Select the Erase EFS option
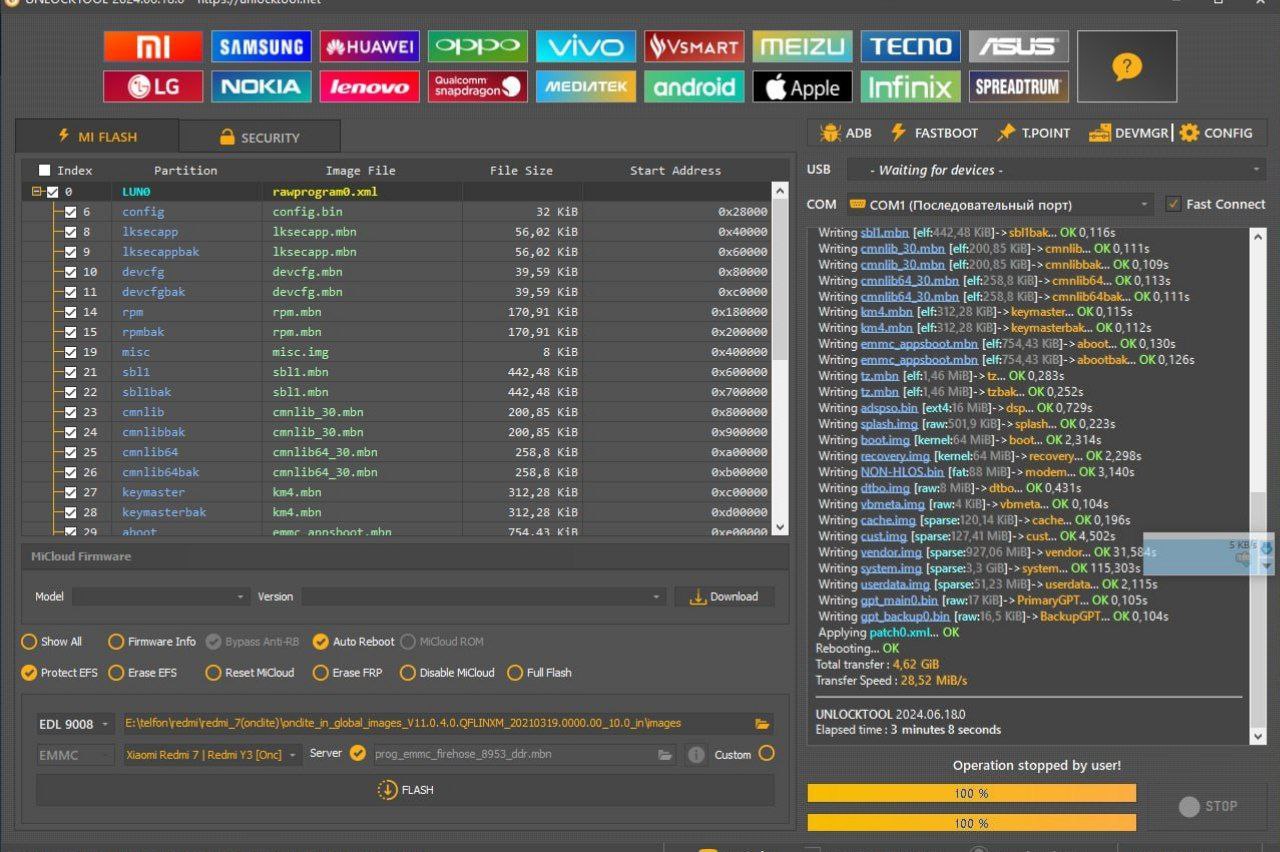The image size is (1280, 852). click(143, 672)
